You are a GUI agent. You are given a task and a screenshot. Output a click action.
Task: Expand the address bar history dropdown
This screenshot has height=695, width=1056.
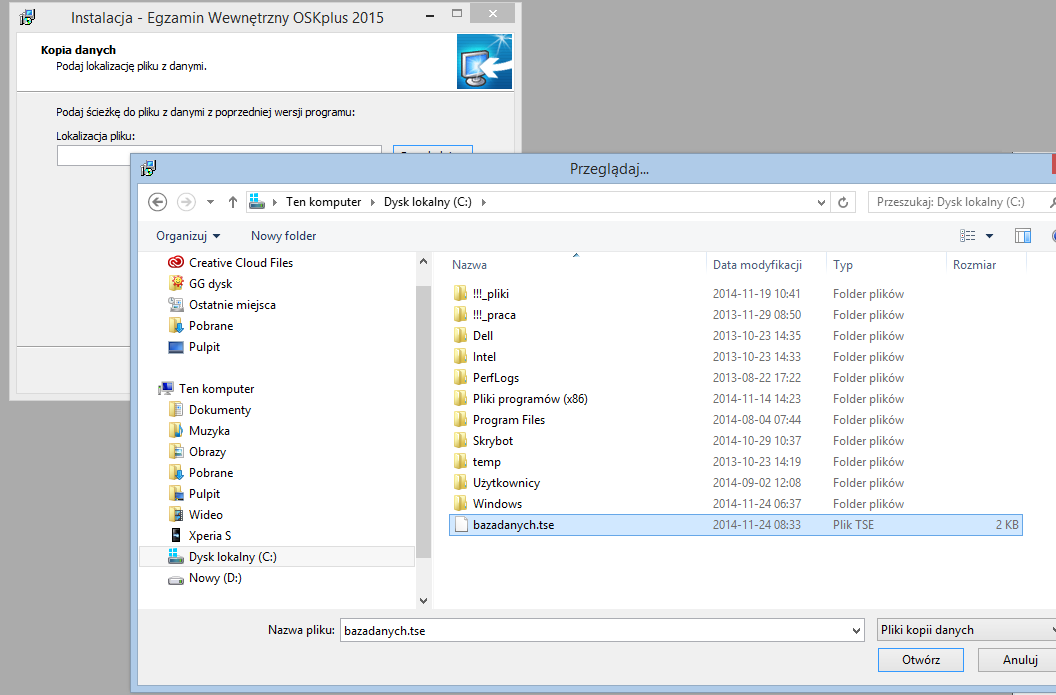821,202
